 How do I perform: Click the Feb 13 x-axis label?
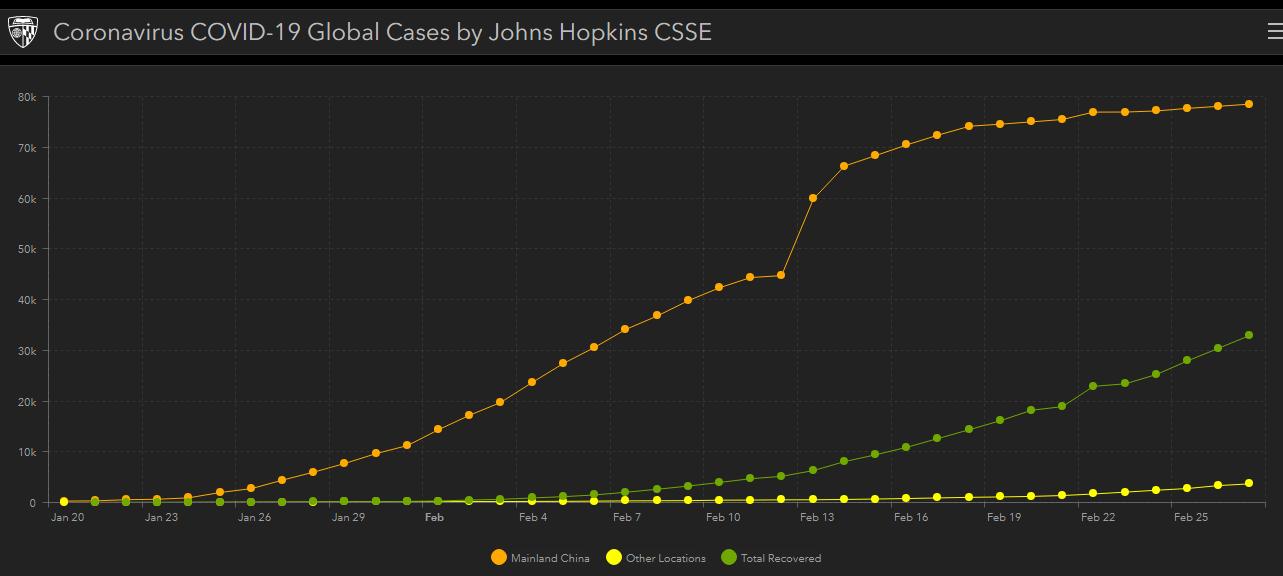pos(817,518)
